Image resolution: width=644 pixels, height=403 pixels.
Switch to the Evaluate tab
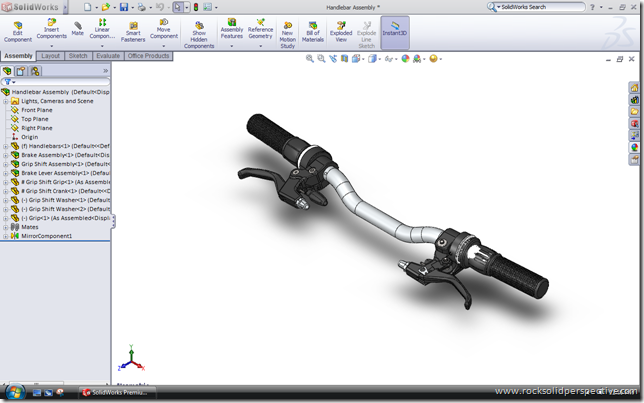click(x=108, y=56)
